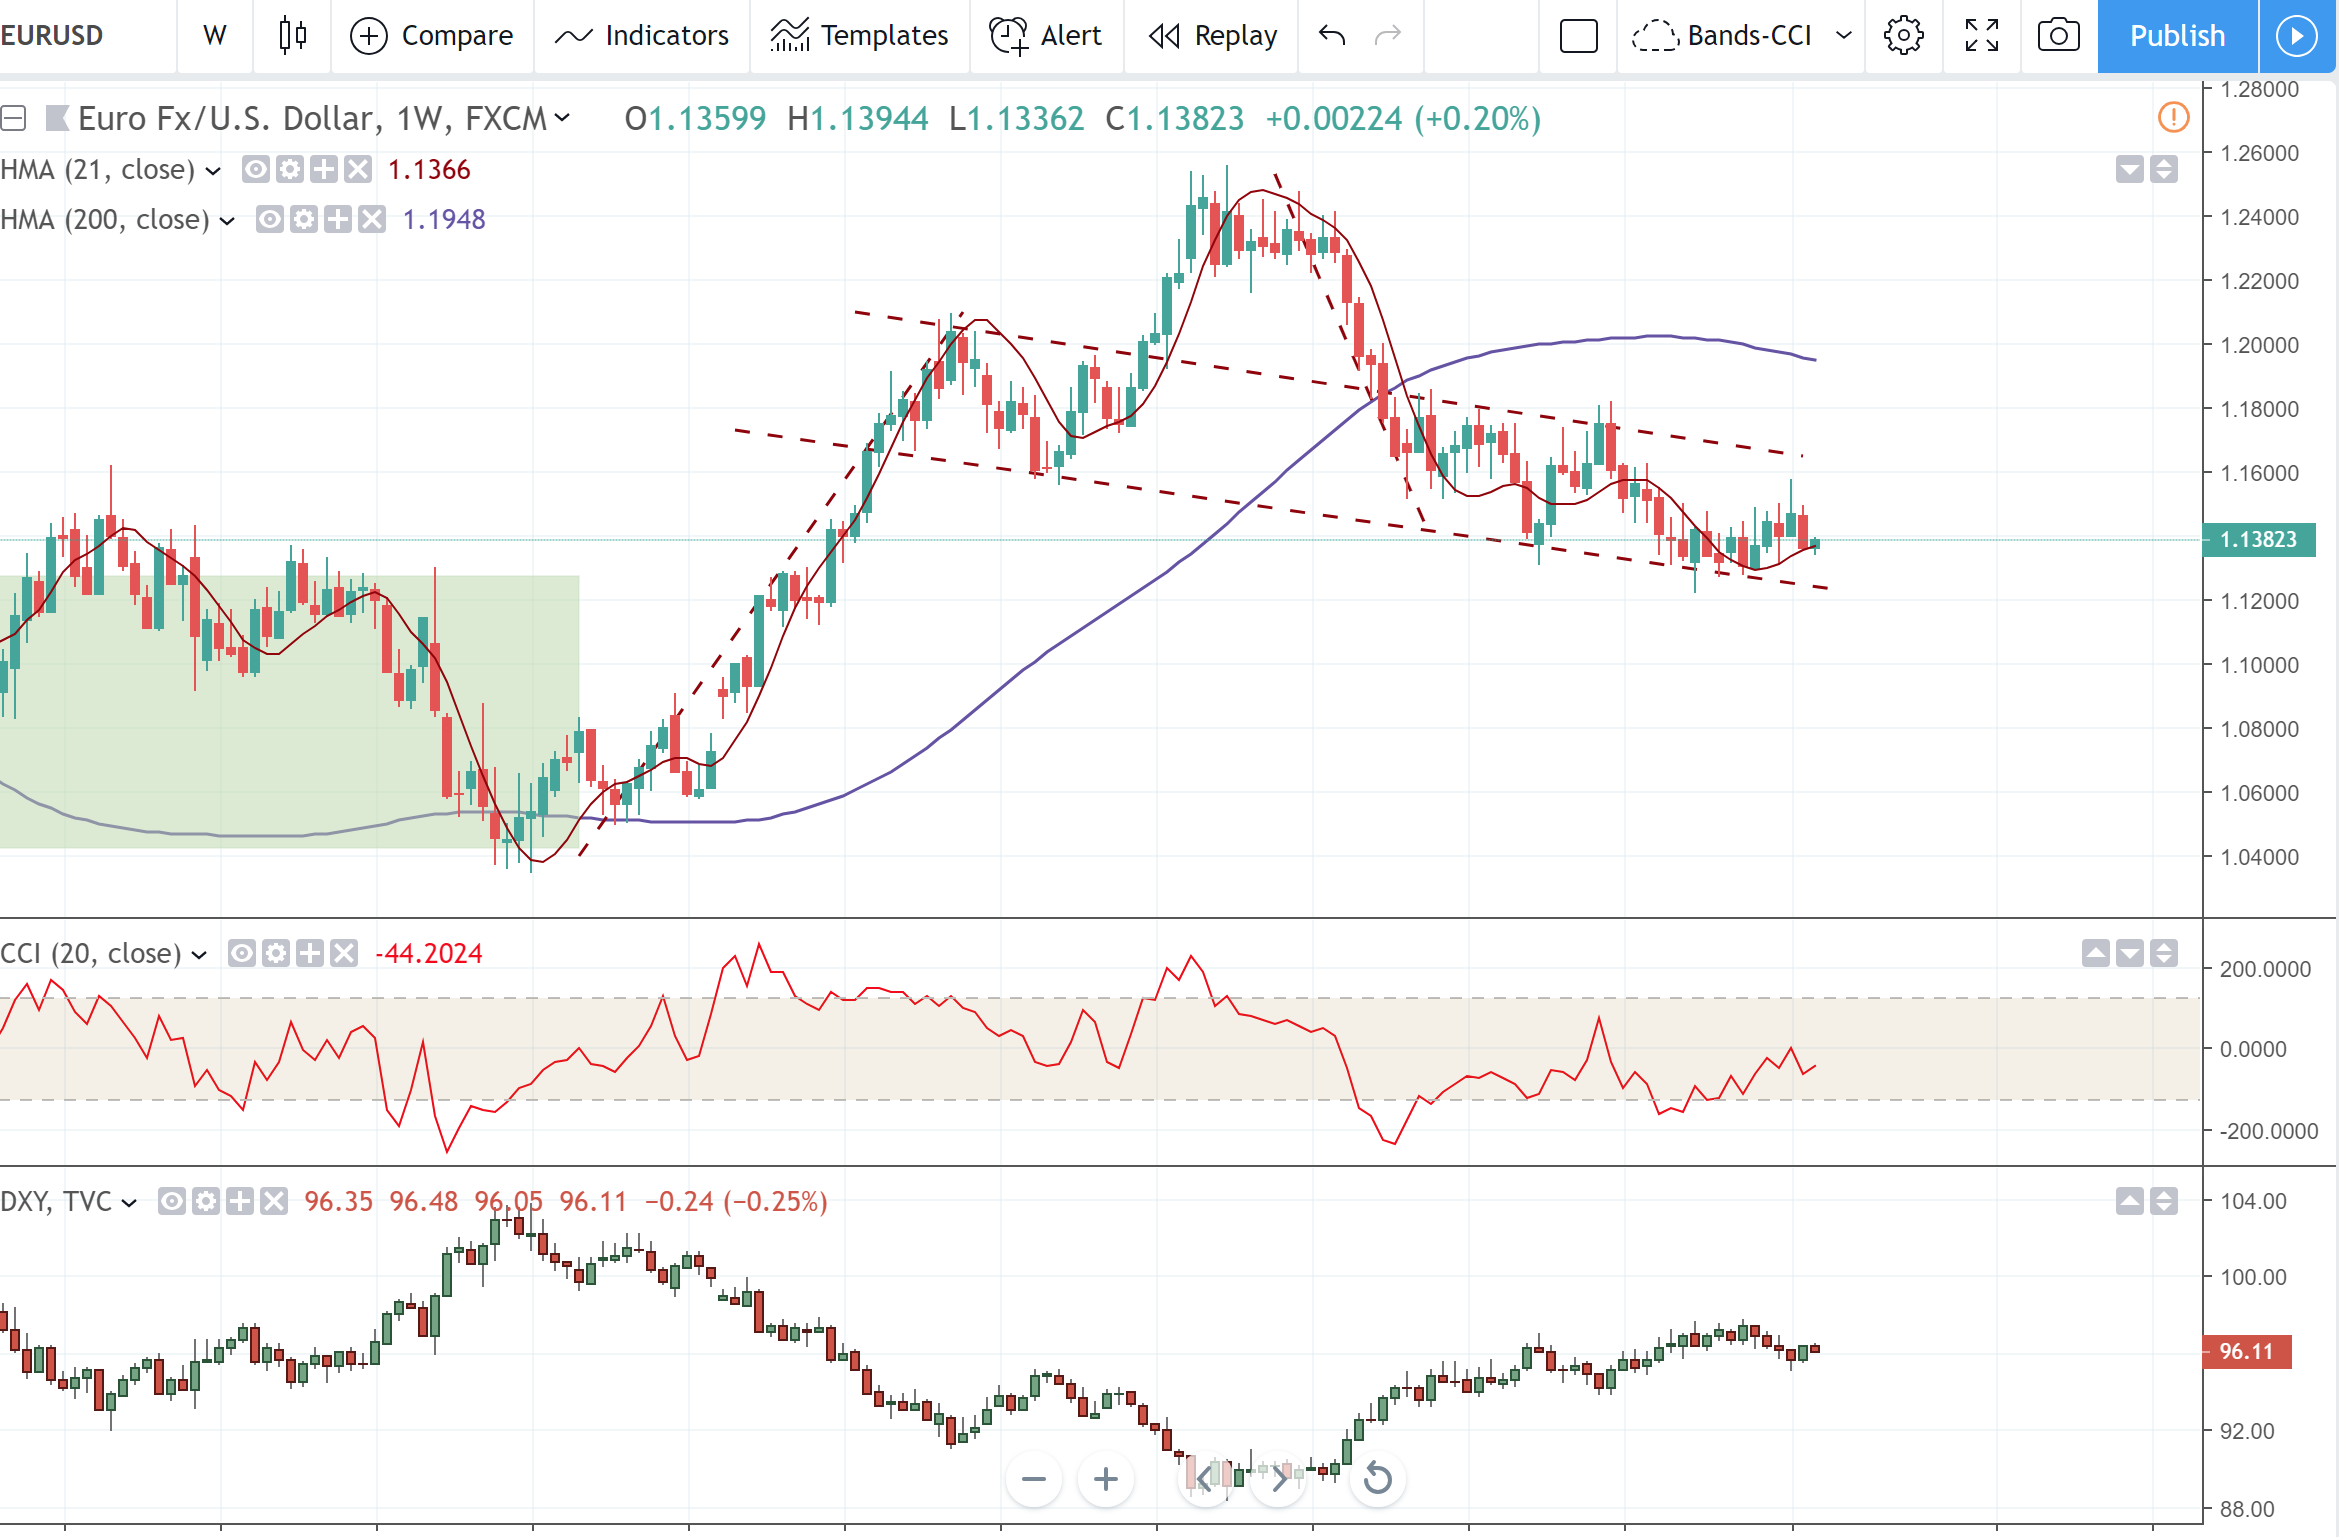Toggle CCI indicator visibility eye
2339x1537 pixels.
click(242, 953)
